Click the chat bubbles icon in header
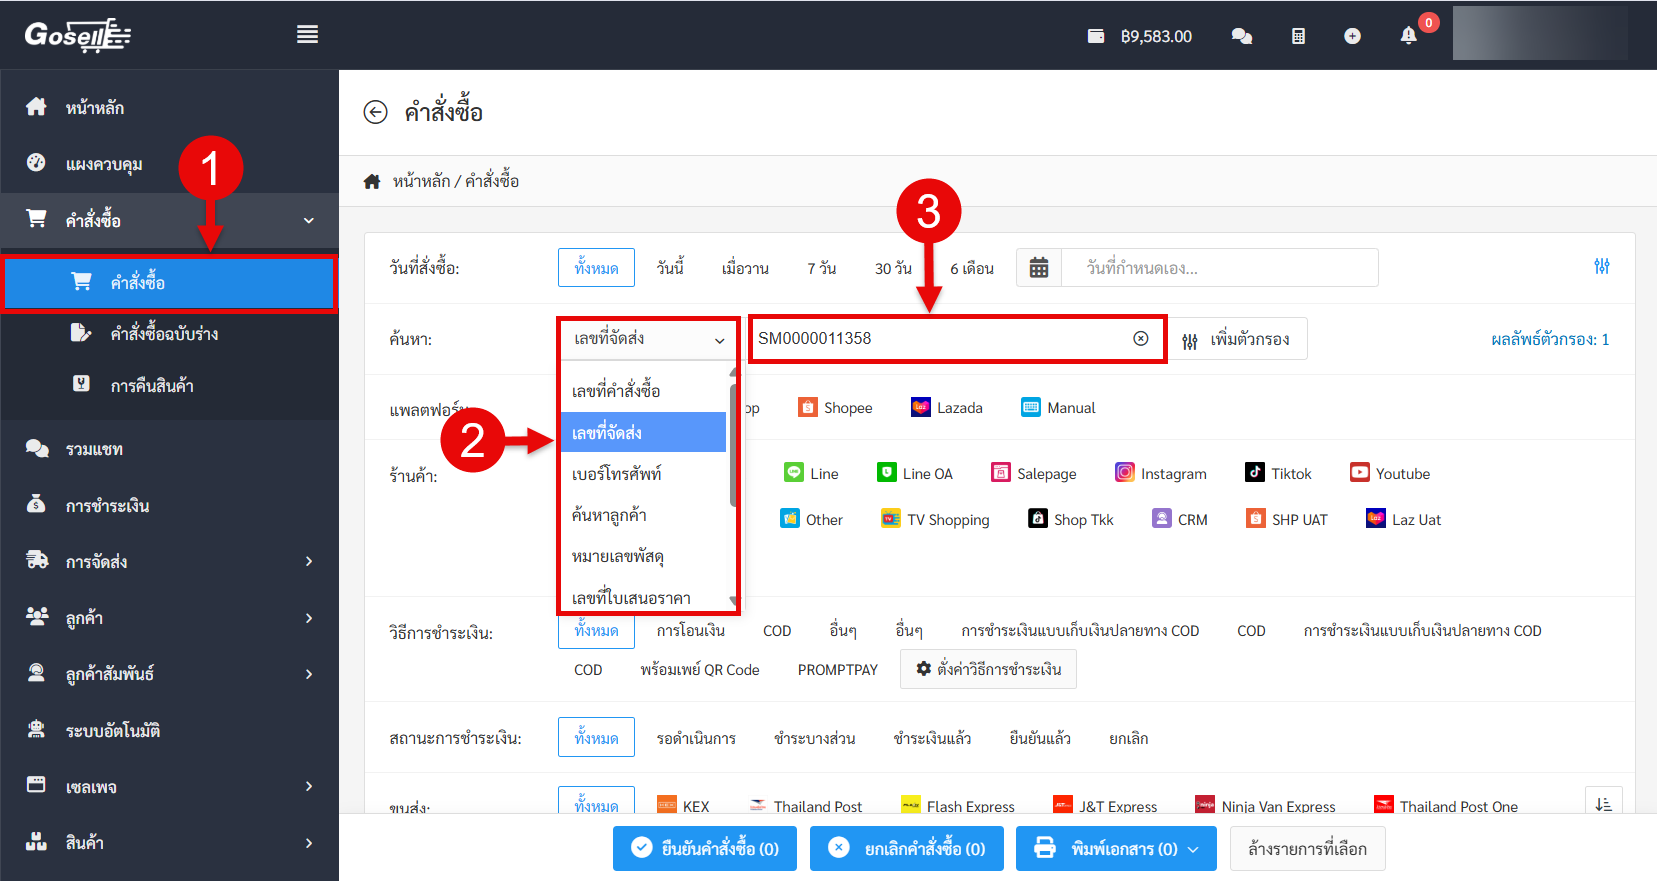Screen dimensions: 1657x881 (x=1242, y=36)
